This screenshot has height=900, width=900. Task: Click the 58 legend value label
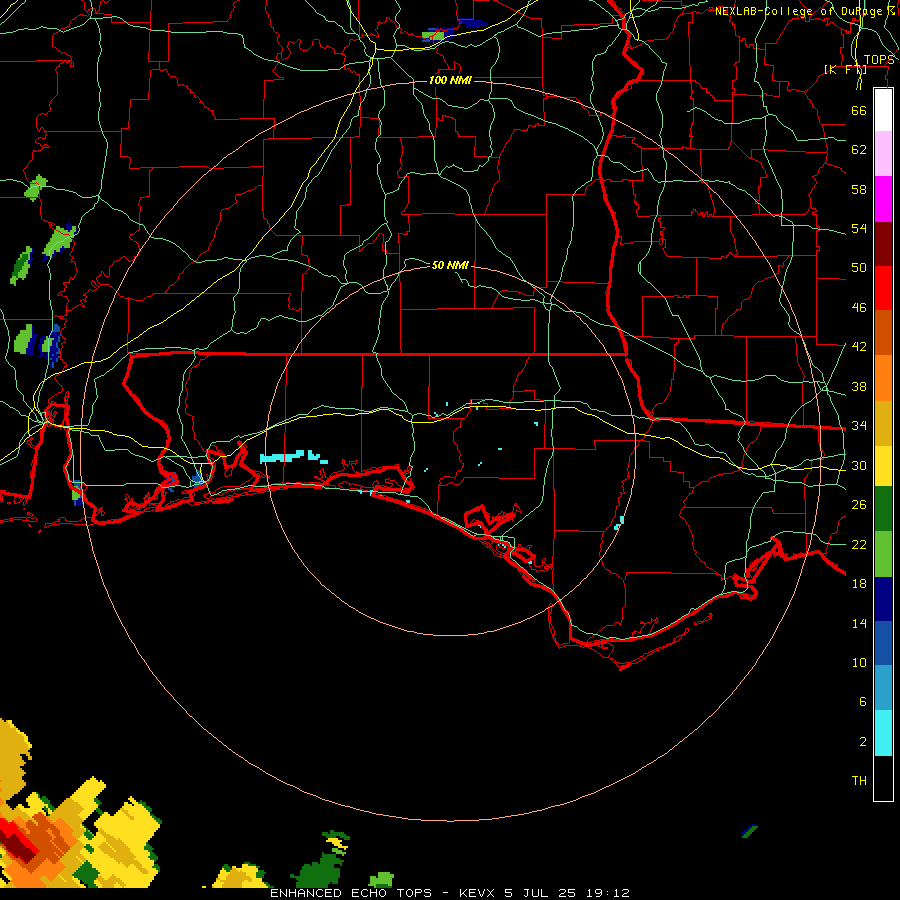click(859, 189)
